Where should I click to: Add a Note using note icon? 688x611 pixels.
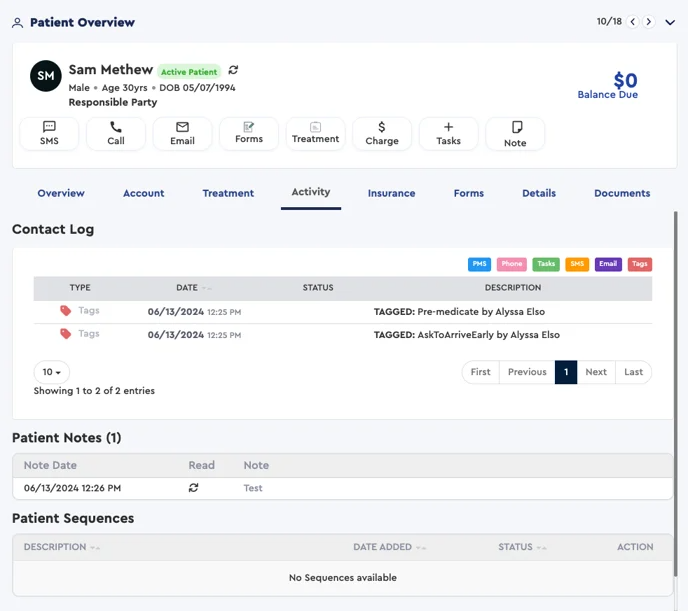tap(515, 134)
